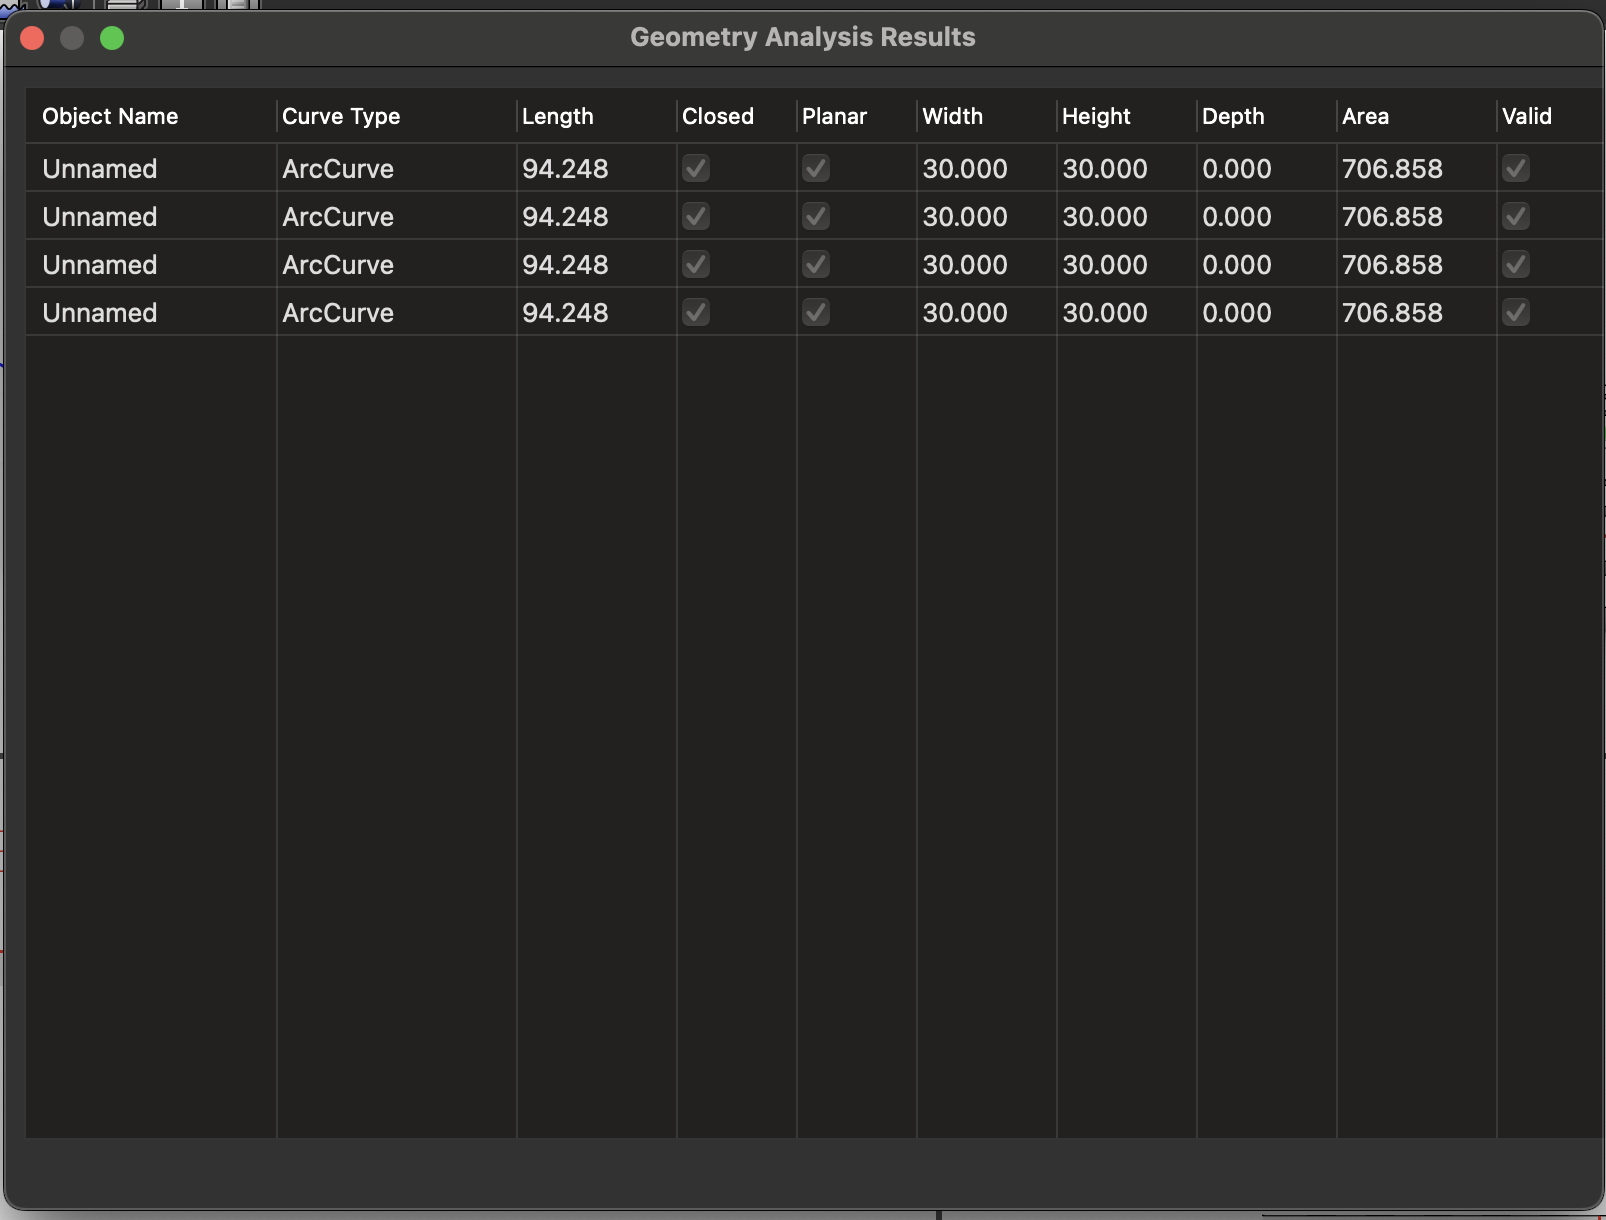Sort by Curve Type column header

pyautogui.click(x=341, y=116)
